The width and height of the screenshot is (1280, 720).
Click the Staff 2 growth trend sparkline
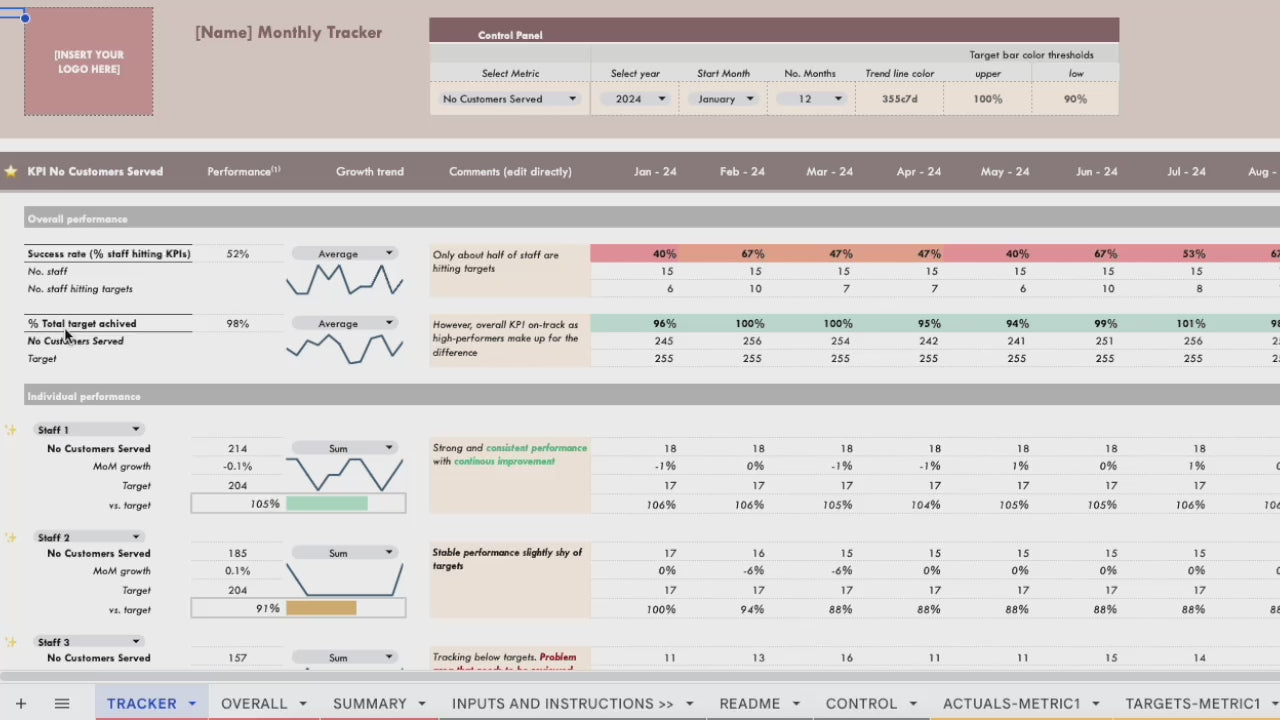click(x=345, y=580)
